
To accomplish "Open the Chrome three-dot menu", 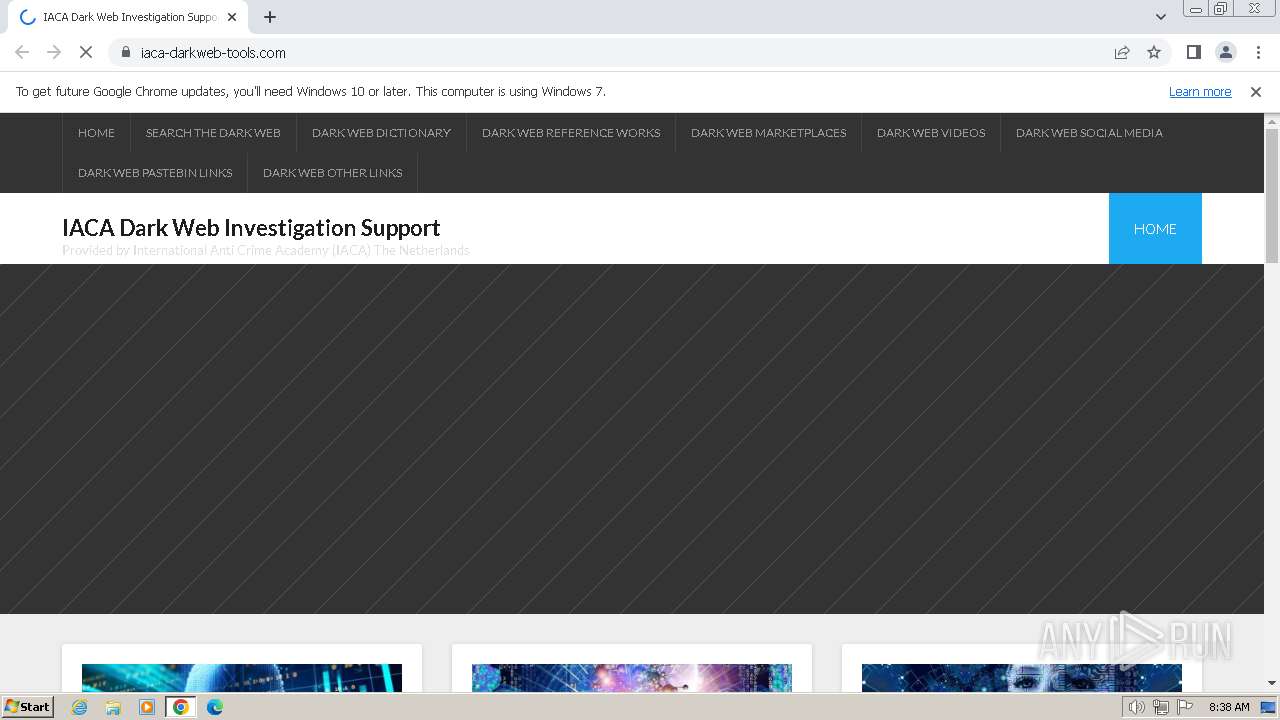I will tap(1258, 52).
